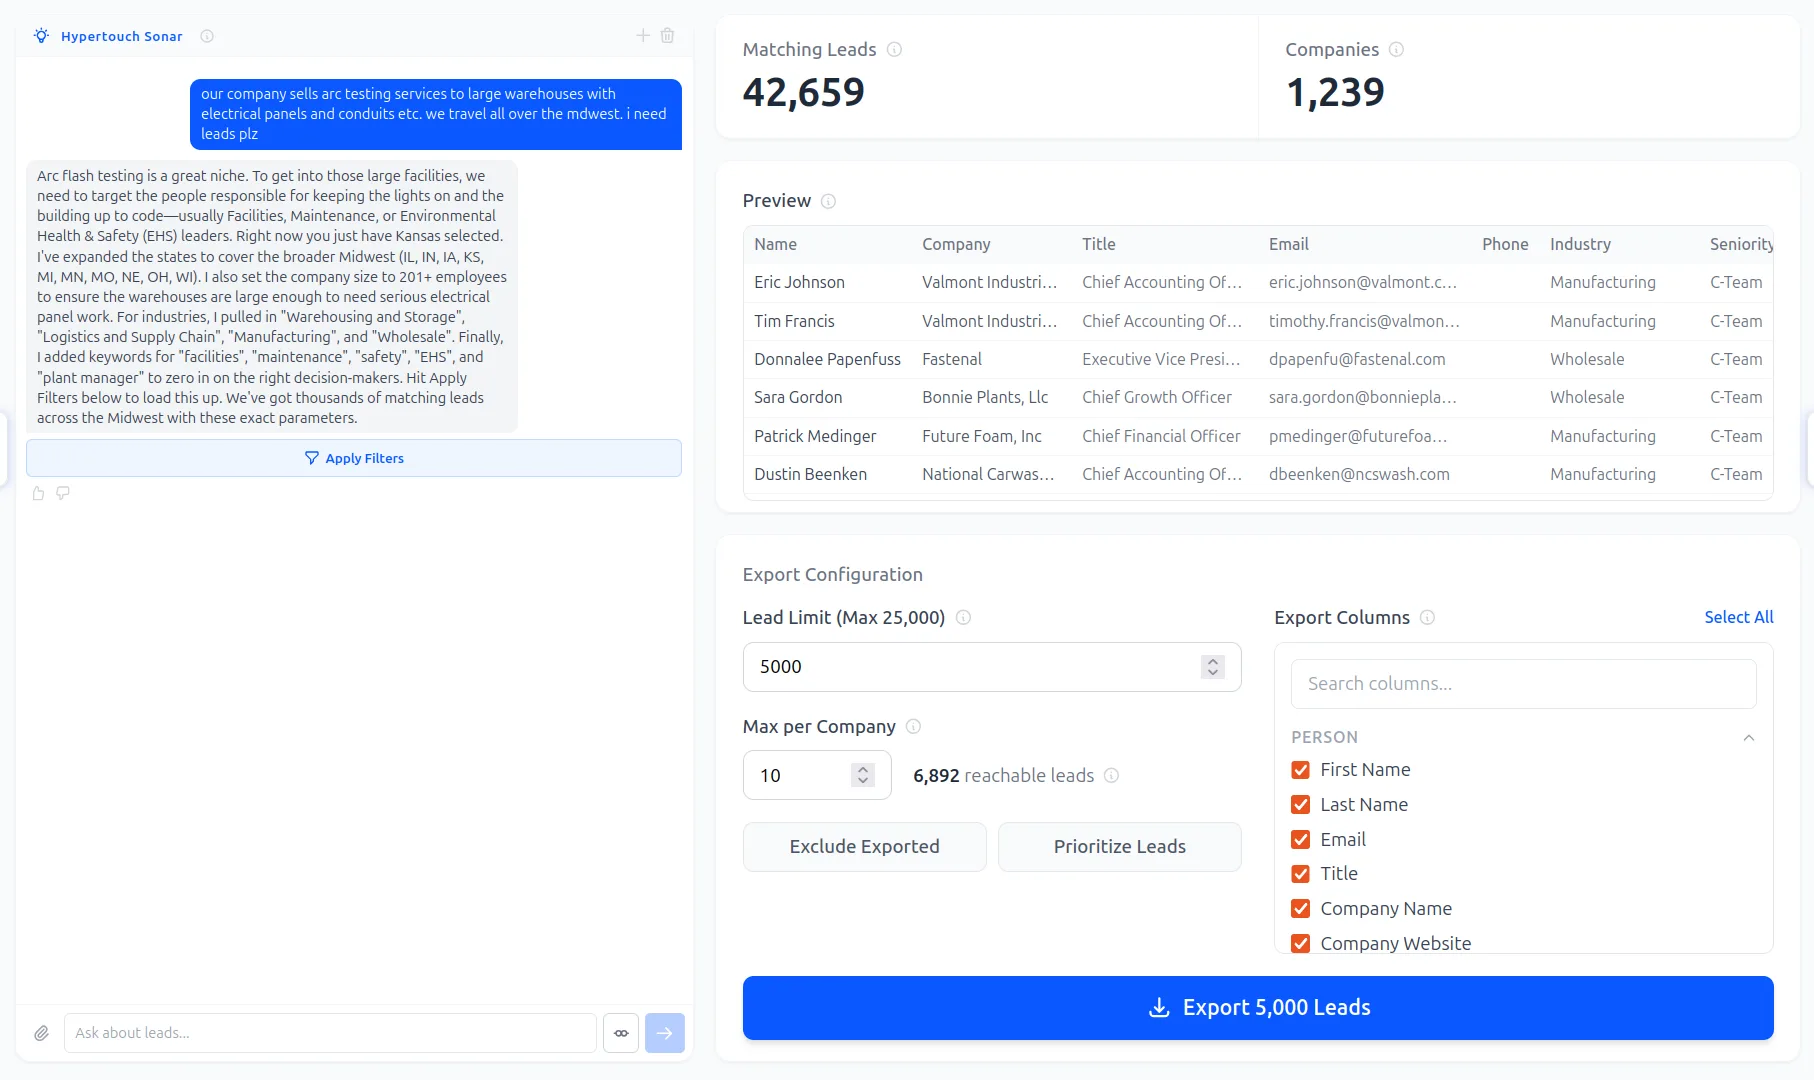Select the Tim Francis row
Viewport: 1814px width, 1080px height.
pyautogui.click(x=1258, y=321)
